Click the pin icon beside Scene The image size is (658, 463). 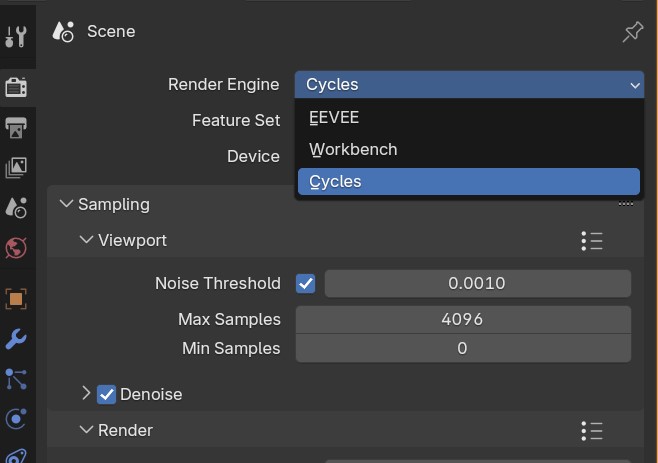tap(632, 32)
